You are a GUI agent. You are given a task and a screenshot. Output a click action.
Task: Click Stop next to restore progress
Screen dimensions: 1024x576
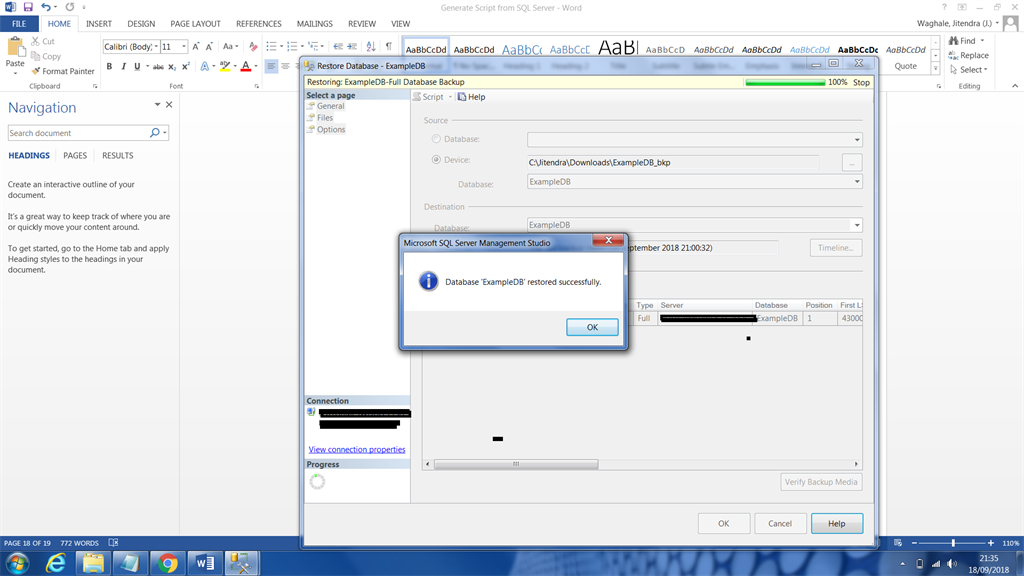coord(861,82)
